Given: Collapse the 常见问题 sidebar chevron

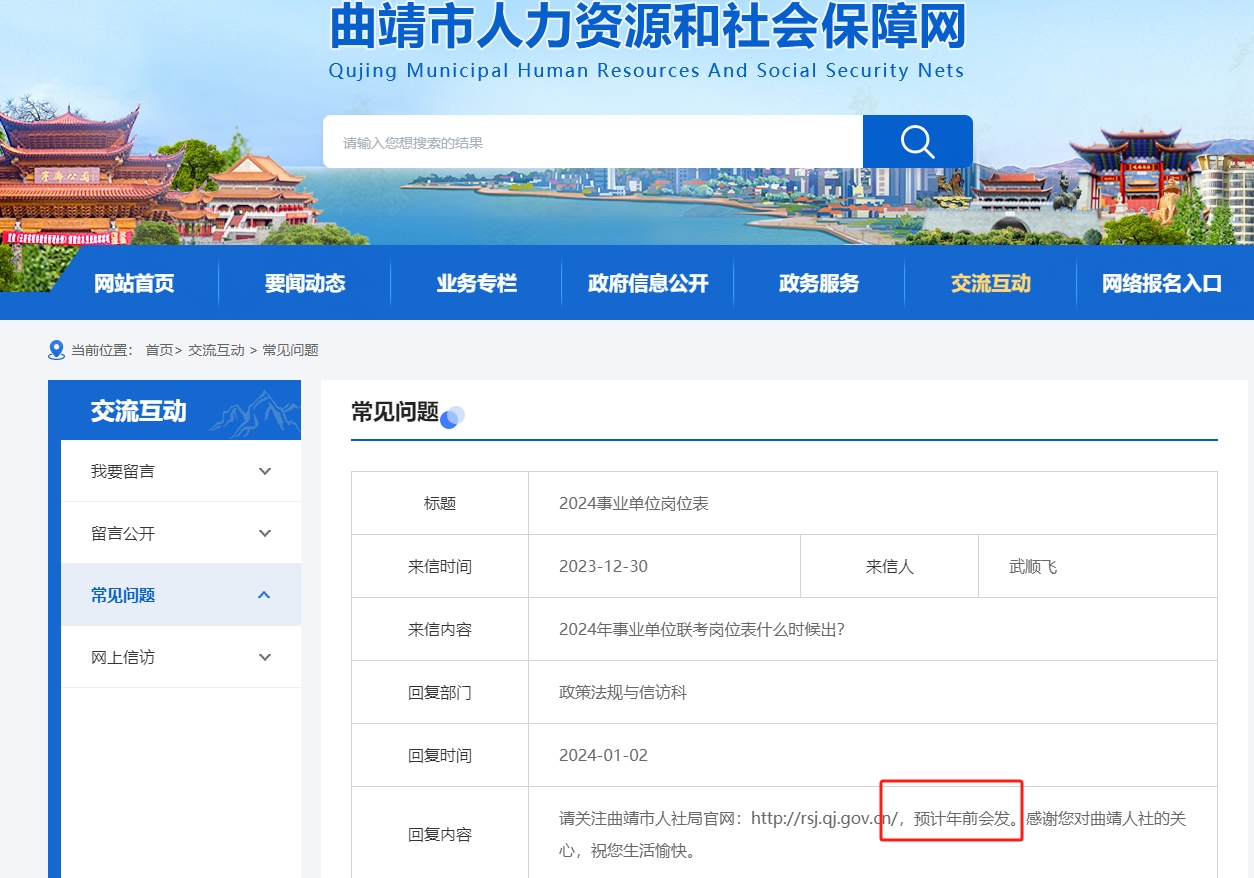Looking at the screenshot, I should (x=265, y=595).
